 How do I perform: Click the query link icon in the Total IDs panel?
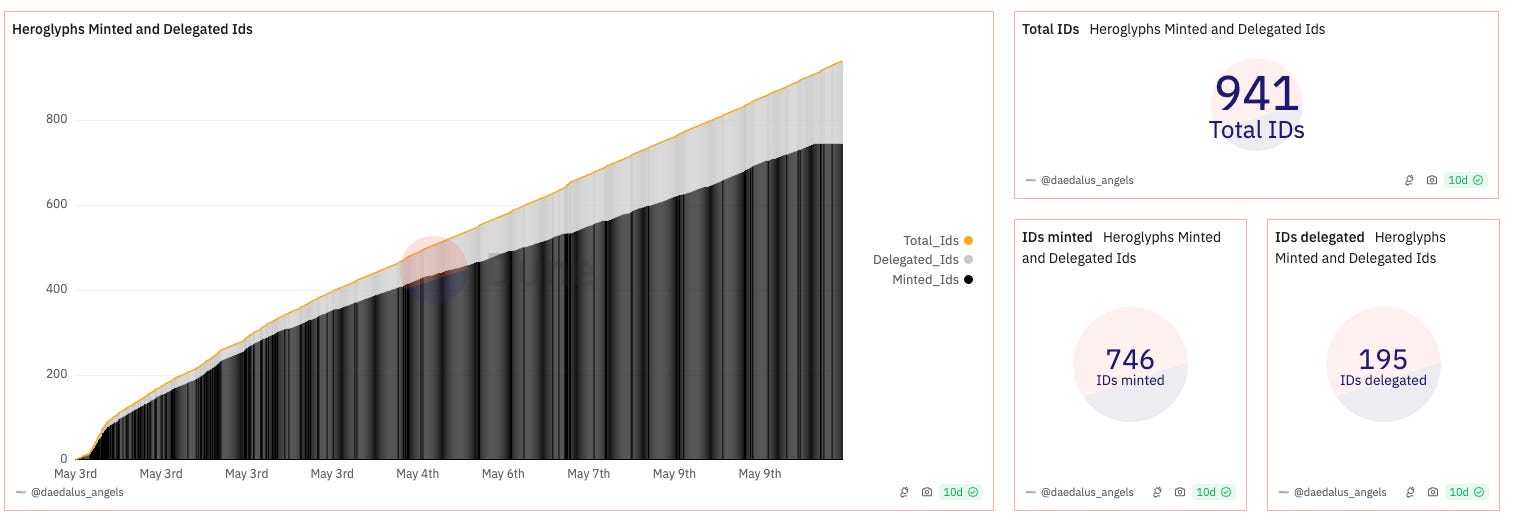click(x=1409, y=180)
